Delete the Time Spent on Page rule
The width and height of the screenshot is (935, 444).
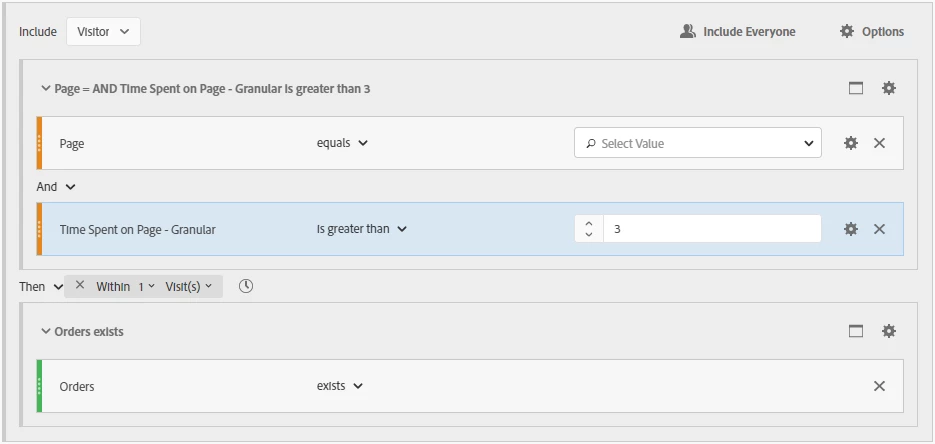(880, 229)
